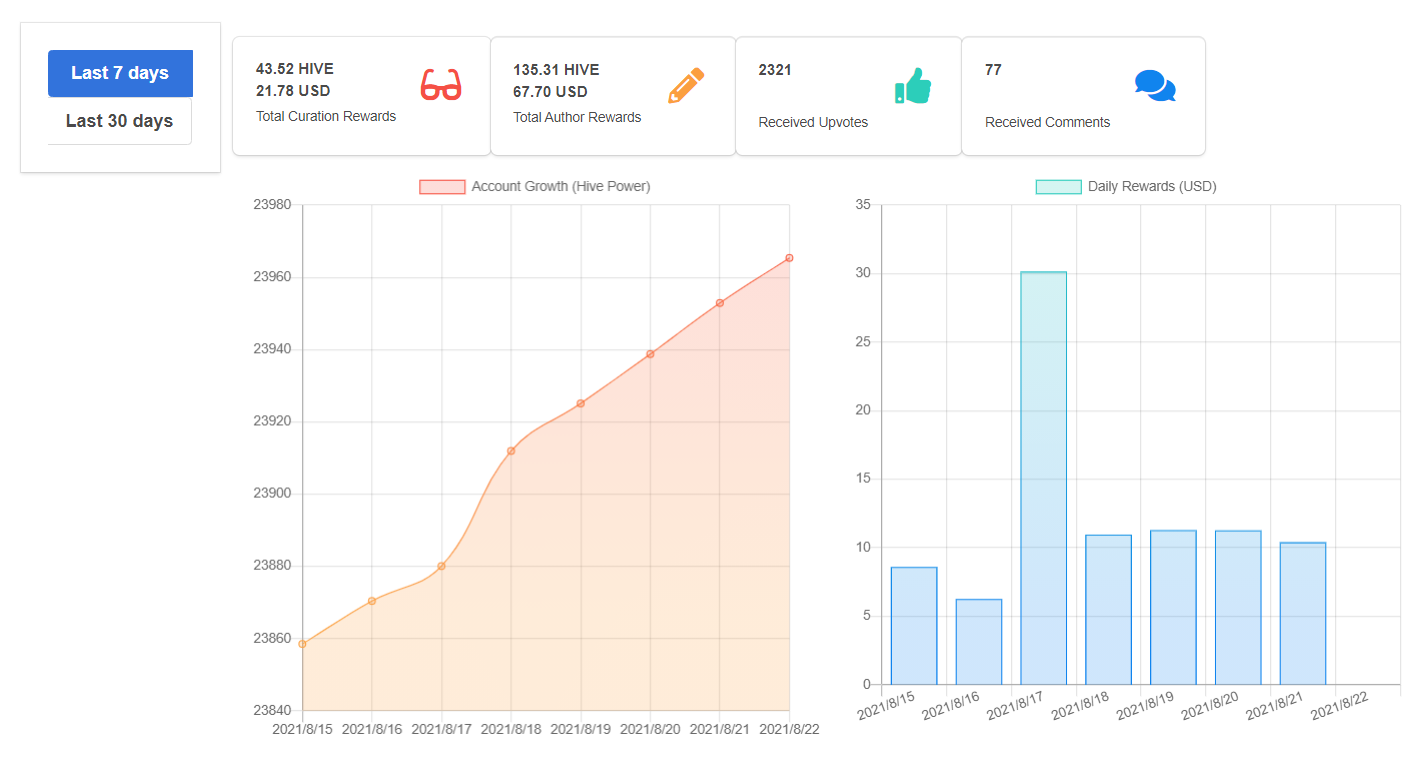
Task: Click the 2021/8/21 rewards bar
Action: click(x=1302, y=614)
